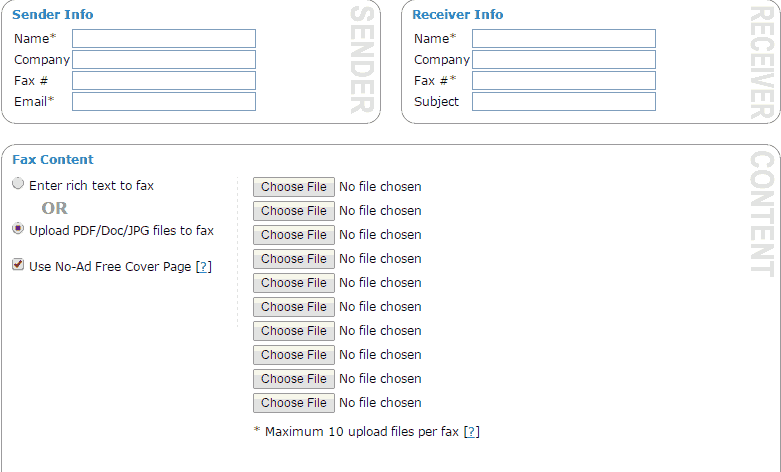The image size is (781, 472).
Task: Focus the receiver Subject field
Action: [x=564, y=102]
